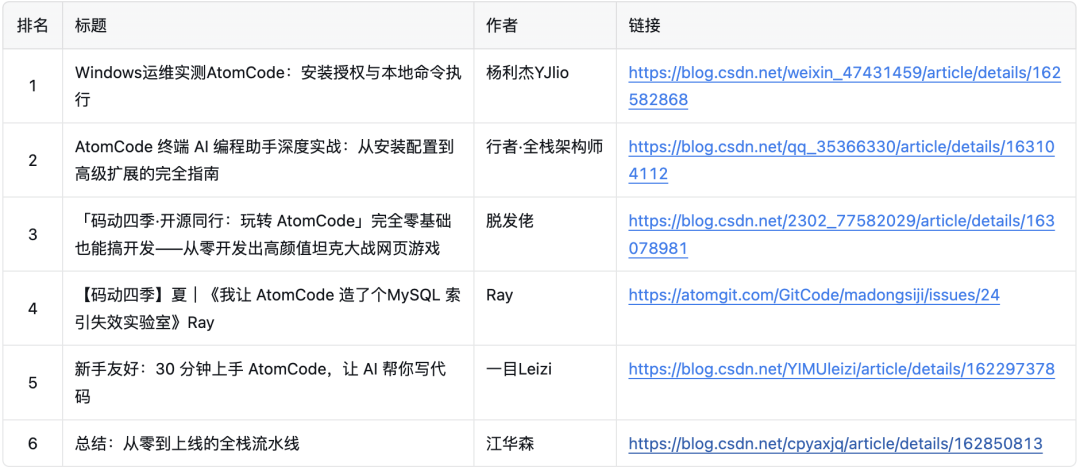The height and width of the screenshot is (471, 1080).
Task: Click author 江华森
Action: click(x=510, y=444)
